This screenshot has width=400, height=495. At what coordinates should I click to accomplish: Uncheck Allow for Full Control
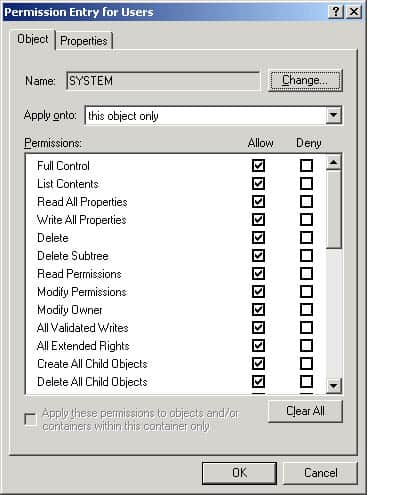(x=259, y=165)
